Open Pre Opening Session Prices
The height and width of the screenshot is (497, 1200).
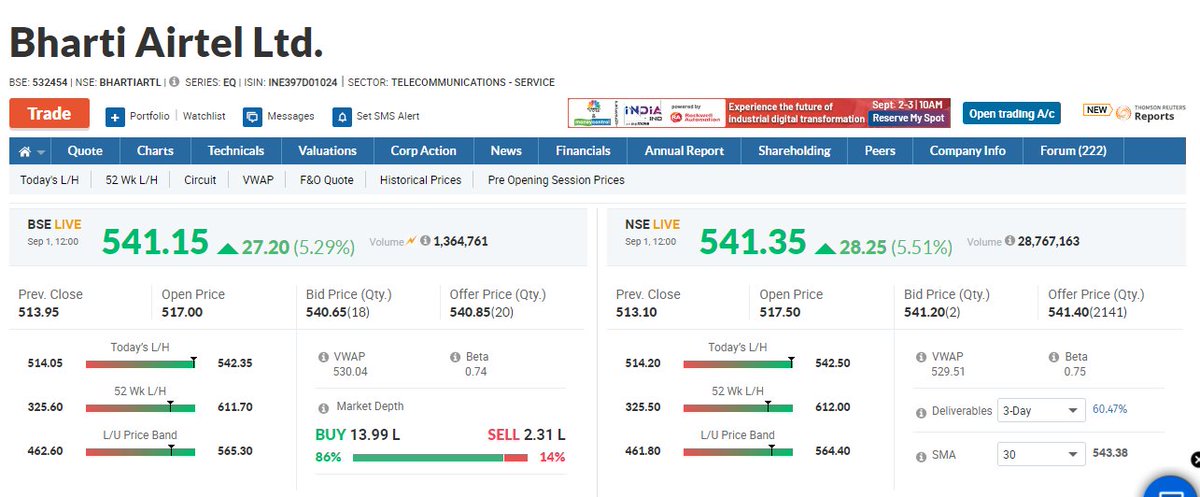pos(556,180)
